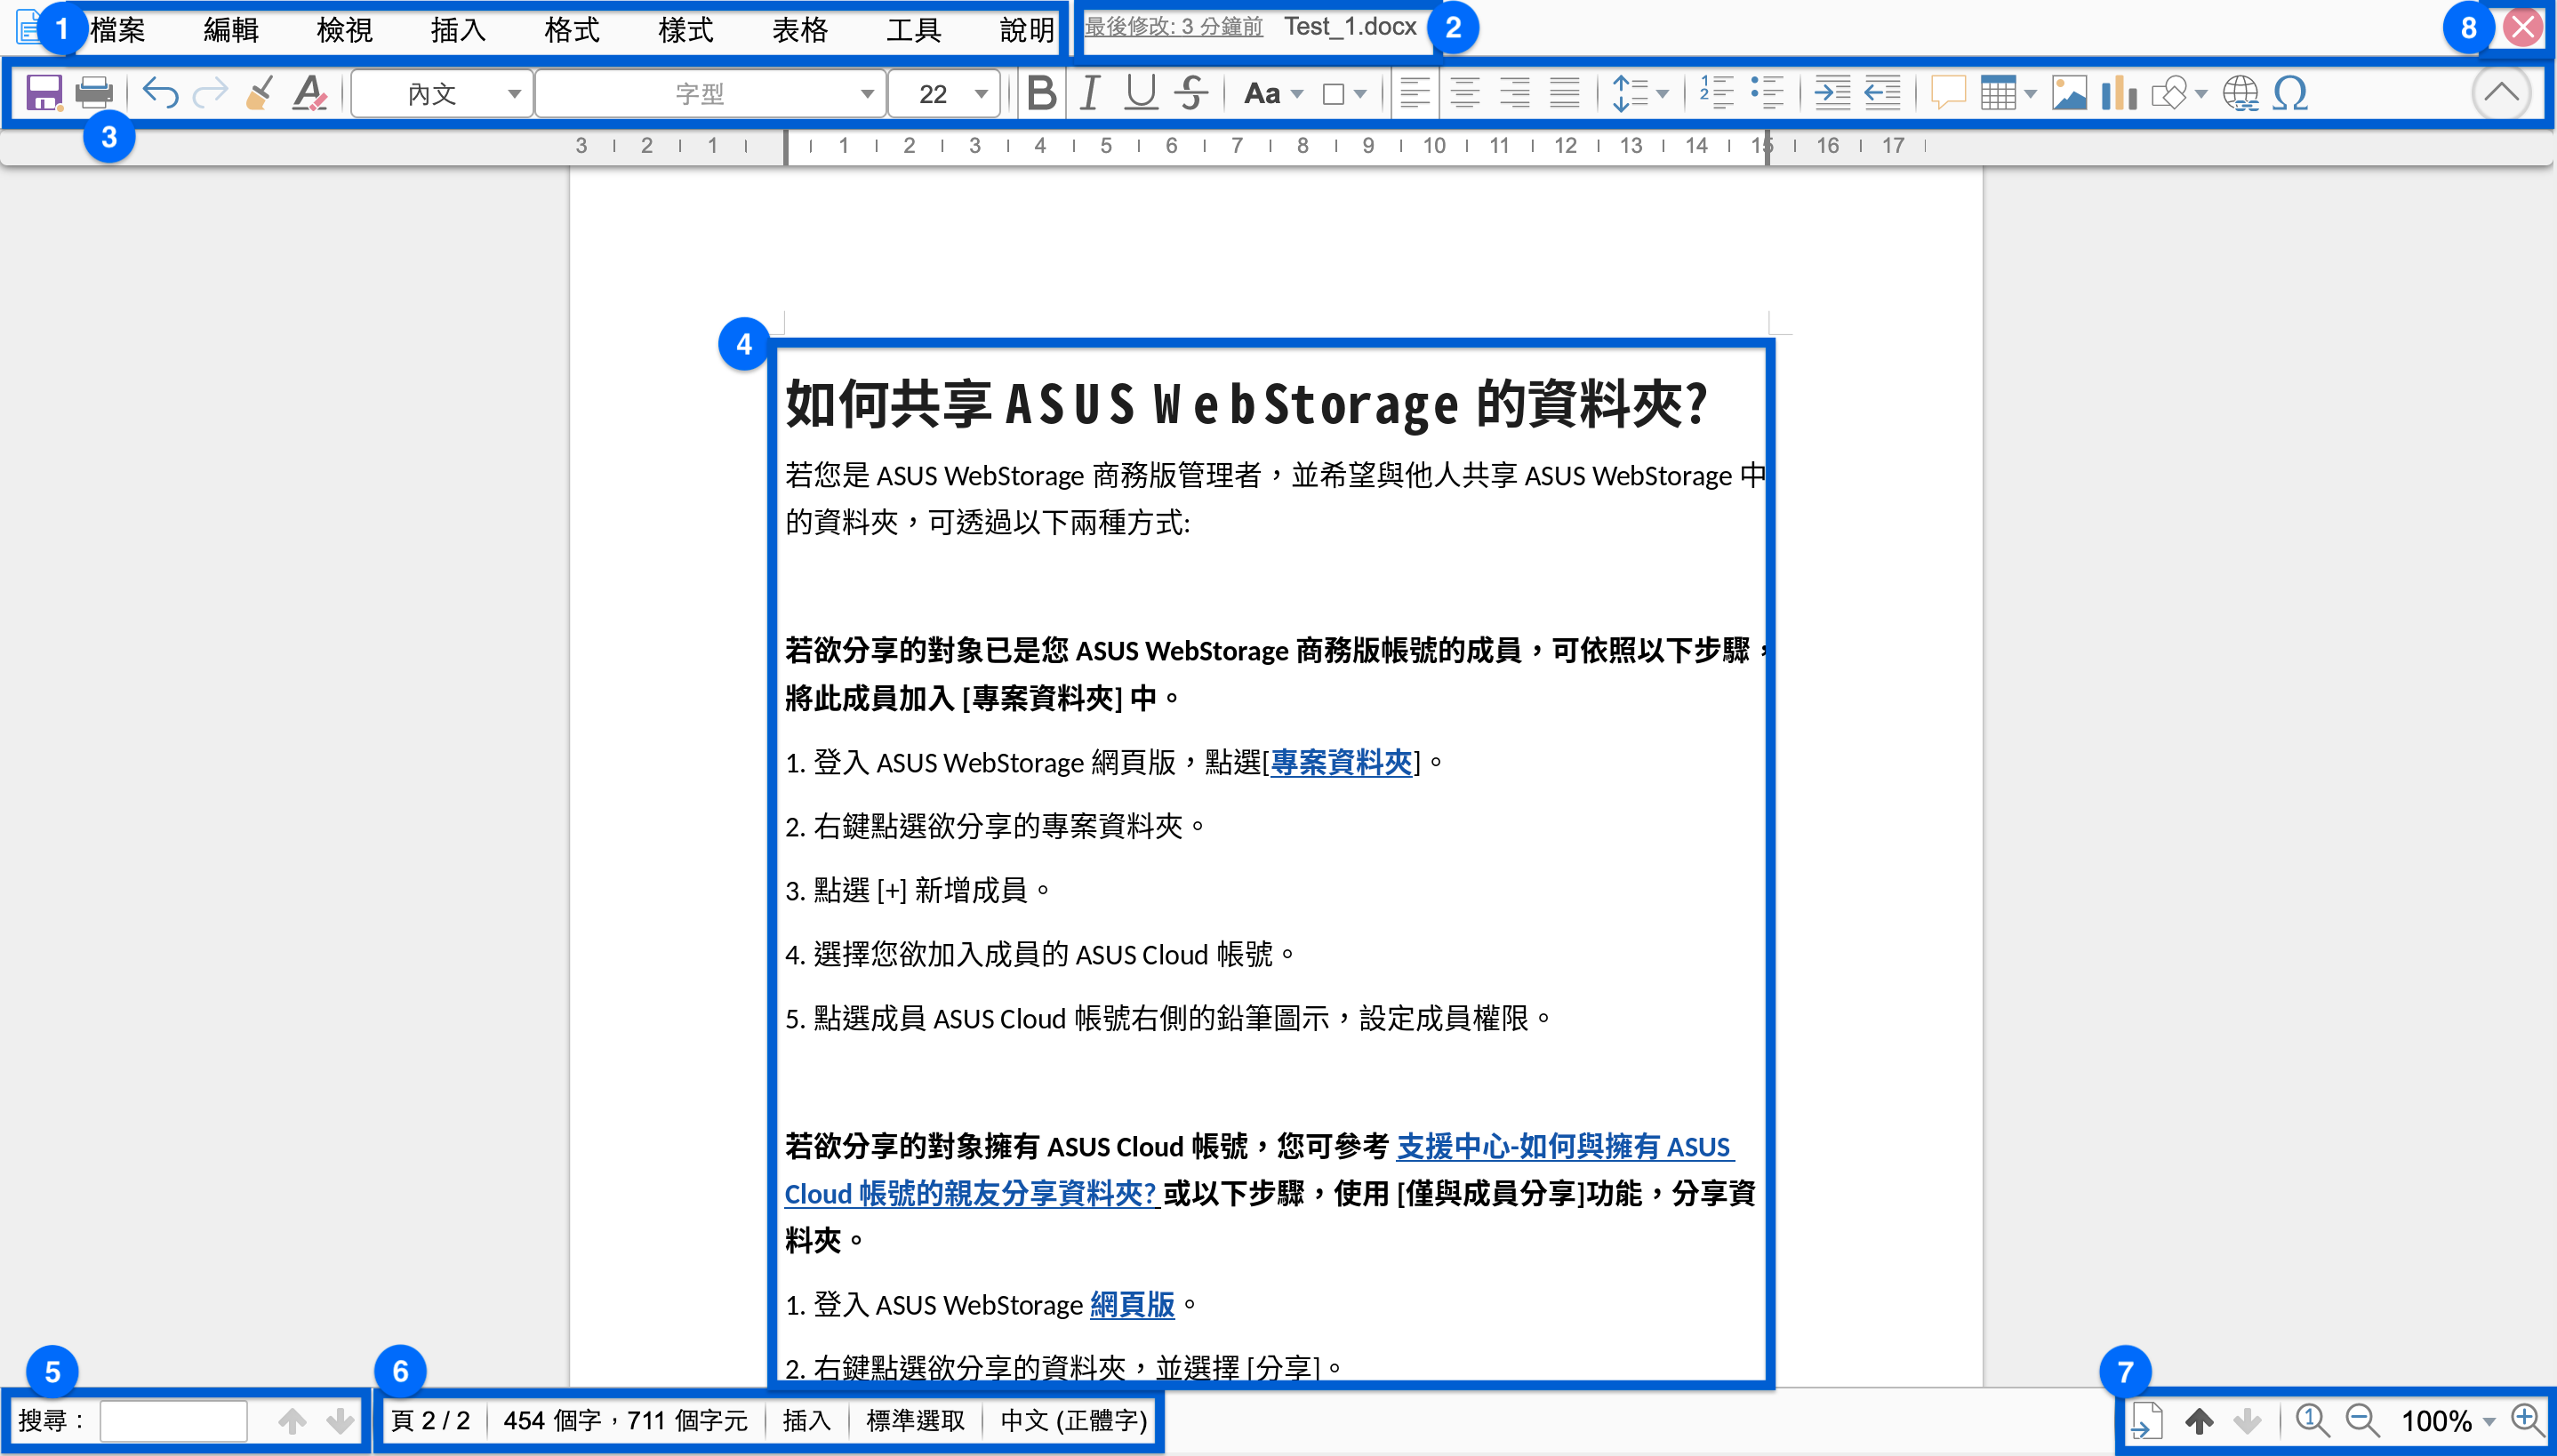Decrease paragraph indent
This screenshot has width=2557, height=1456.
click(x=1882, y=93)
